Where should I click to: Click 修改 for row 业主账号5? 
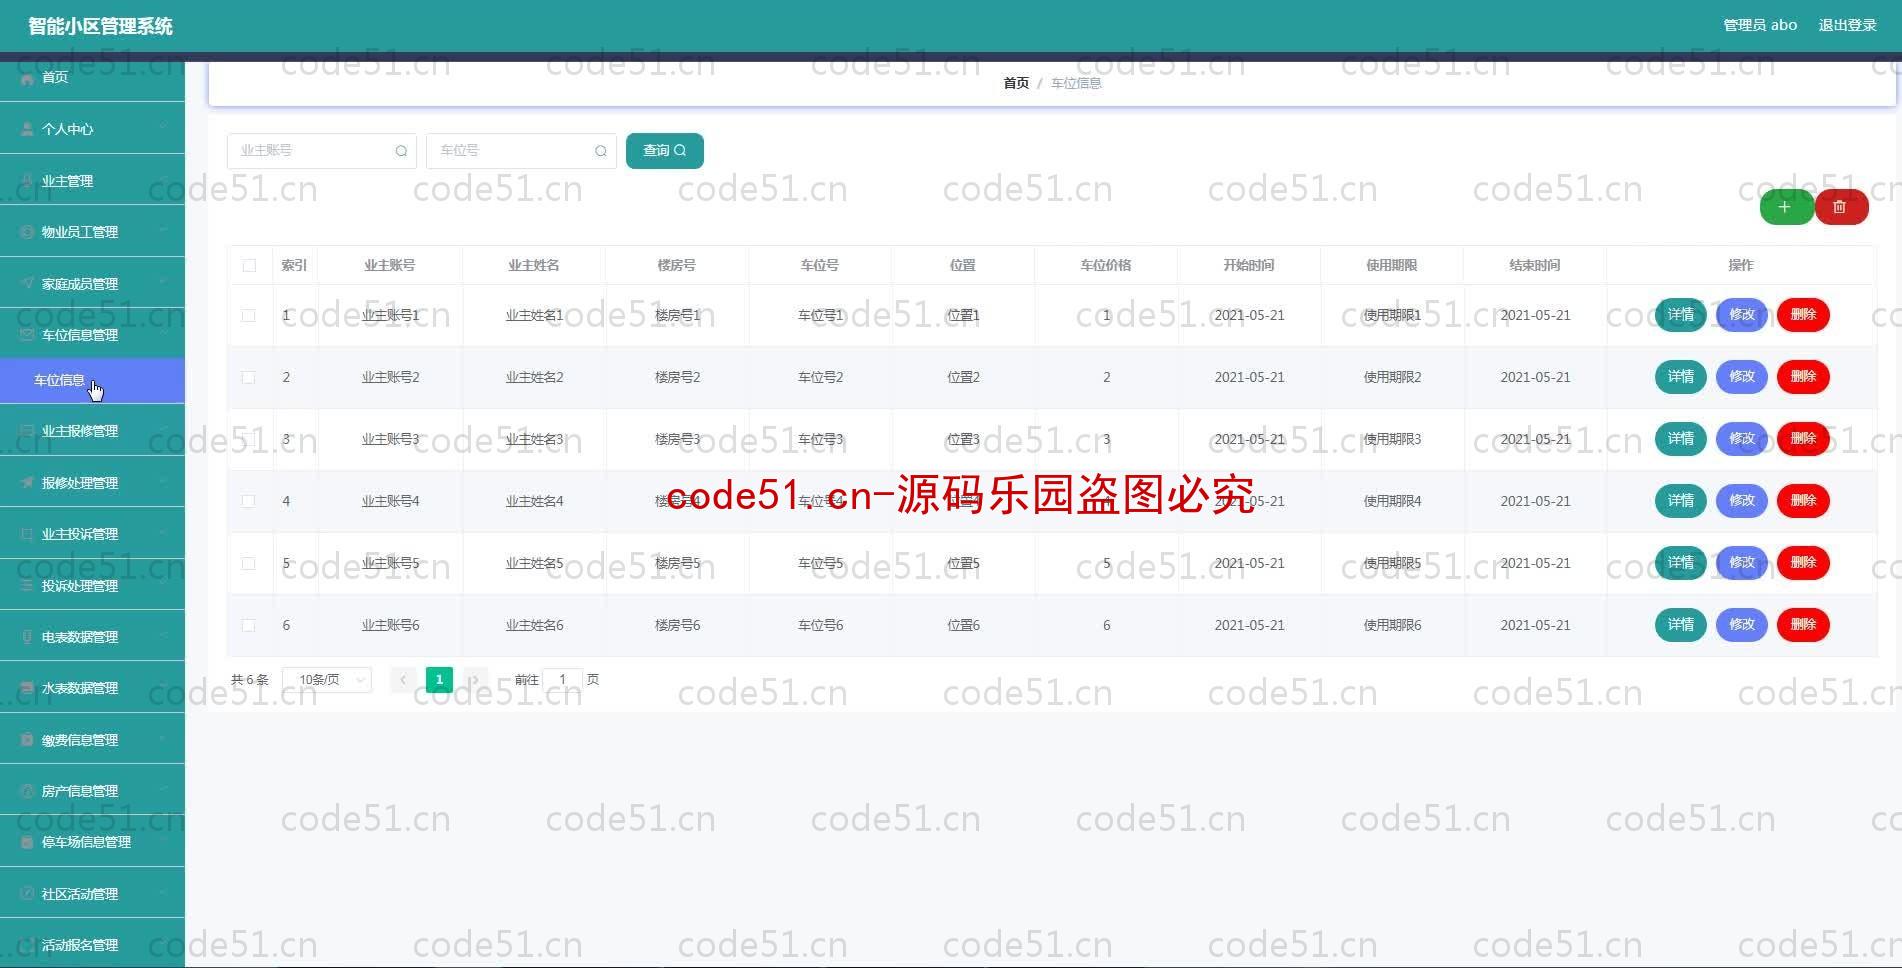pos(1742,563)
